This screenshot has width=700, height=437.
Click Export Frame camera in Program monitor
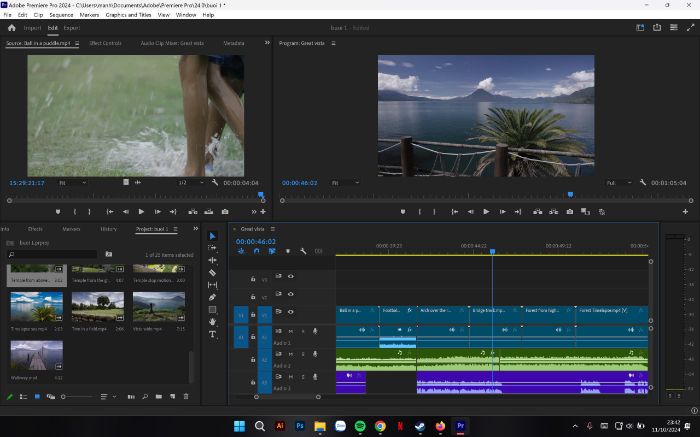pos(570,212)
